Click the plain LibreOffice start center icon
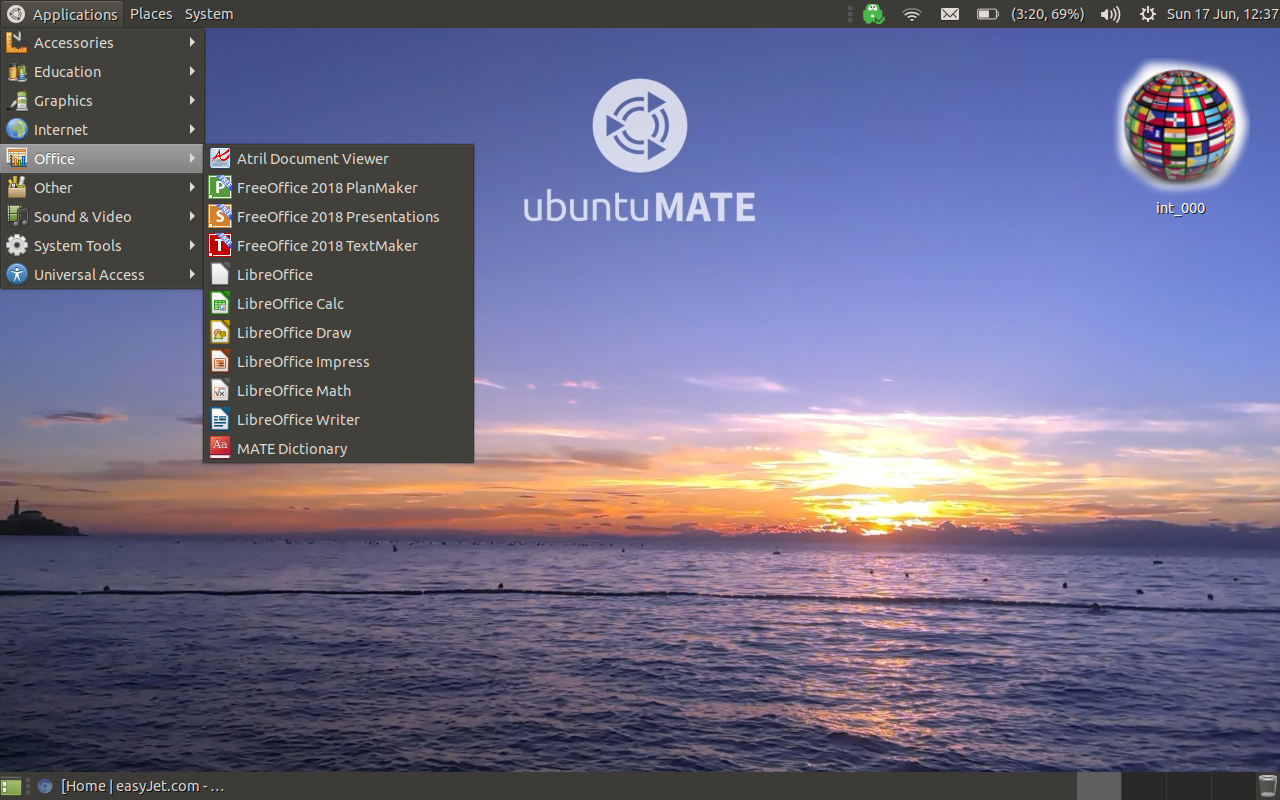Image resolution: width=1280 pixels, height=800 pixels. coord(220,275)
